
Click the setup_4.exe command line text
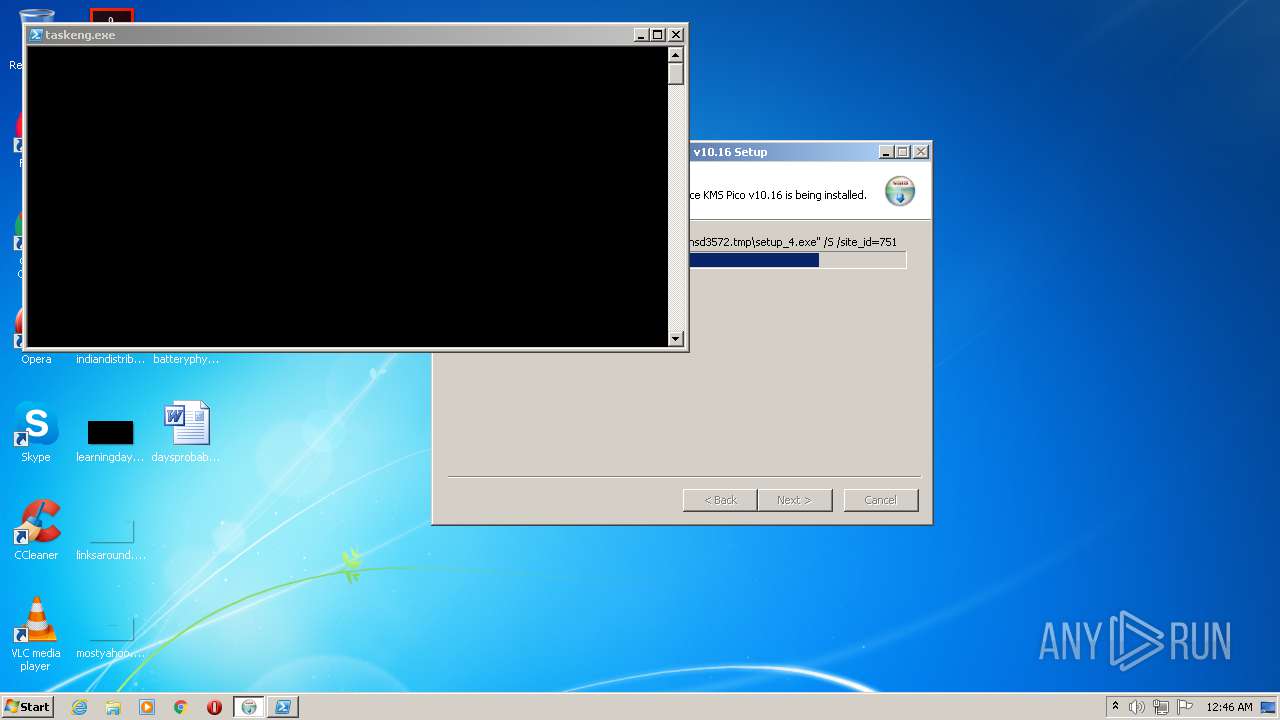(793, 242)
